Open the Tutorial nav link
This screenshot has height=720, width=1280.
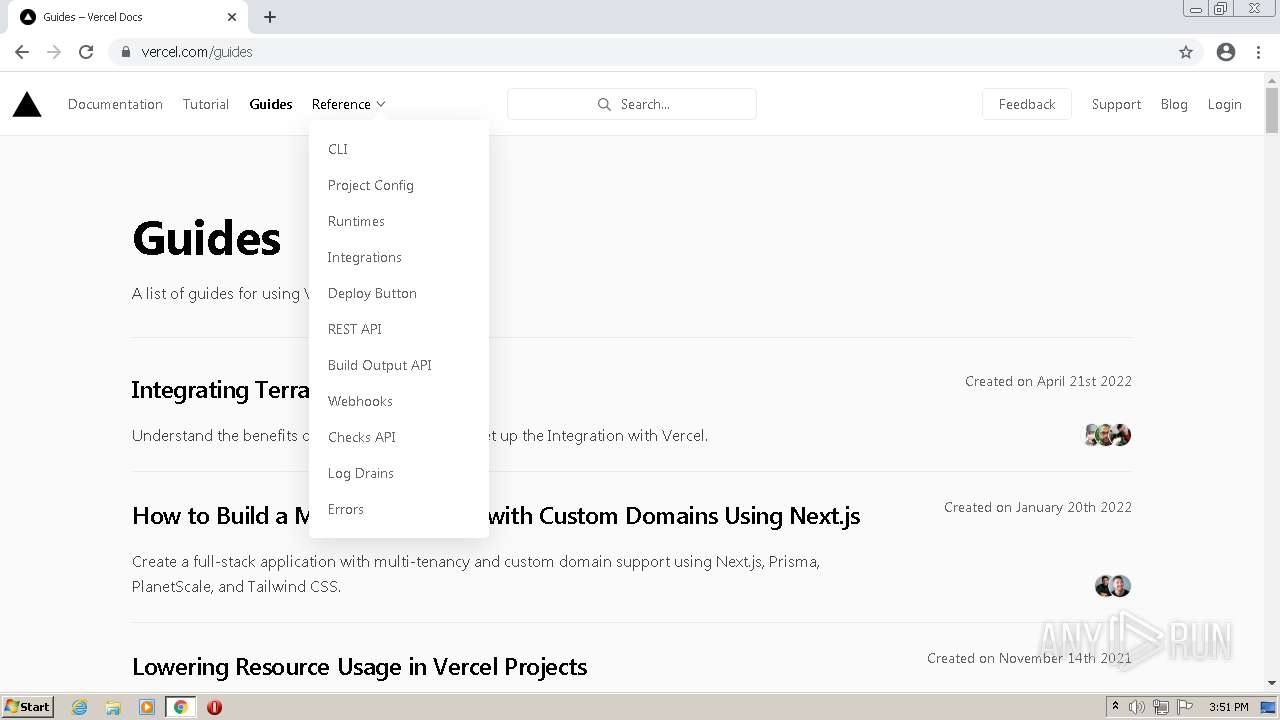point(206,104)
